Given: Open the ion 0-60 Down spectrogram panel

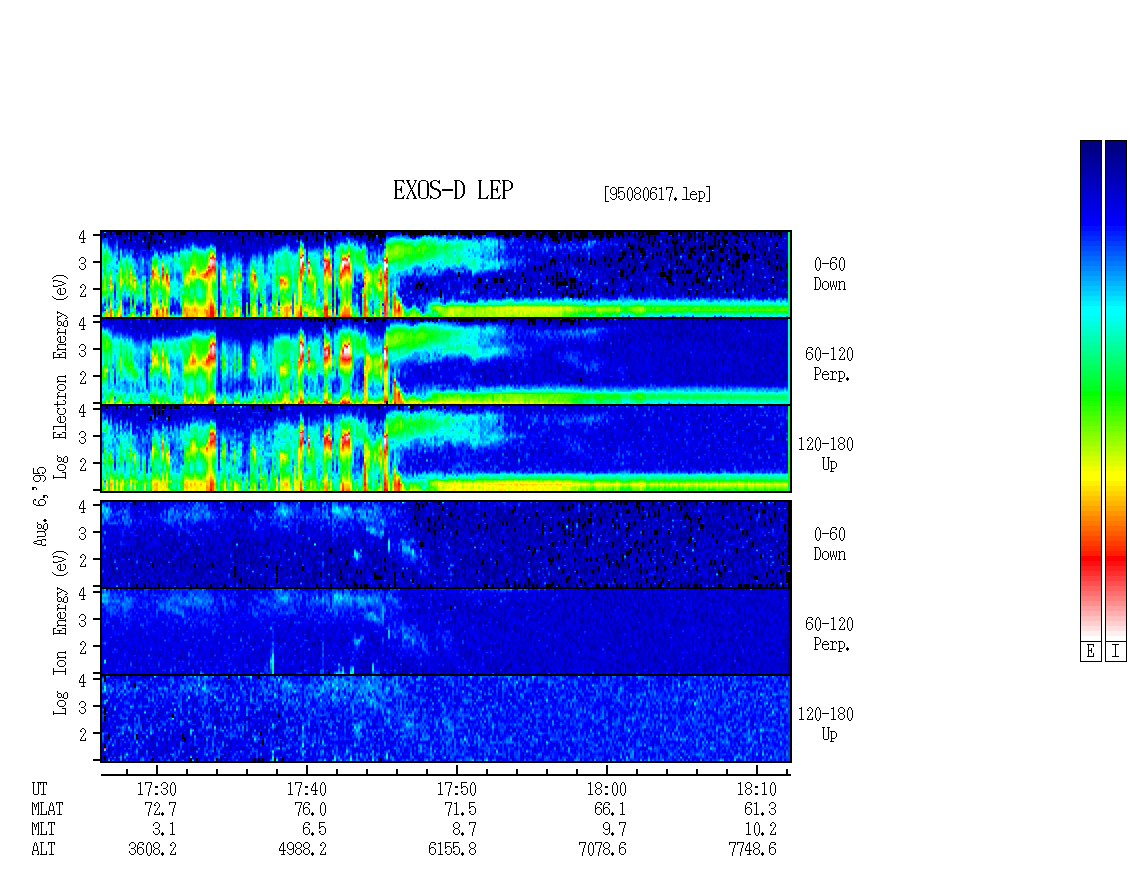Looking at the screenshot, I should (446, 544).
